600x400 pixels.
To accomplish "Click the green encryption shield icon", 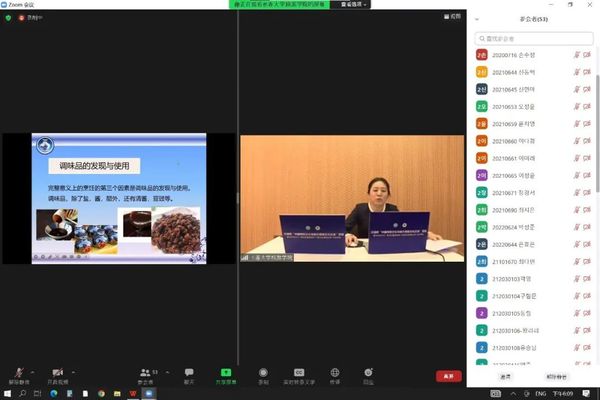I will coord(9,17).
